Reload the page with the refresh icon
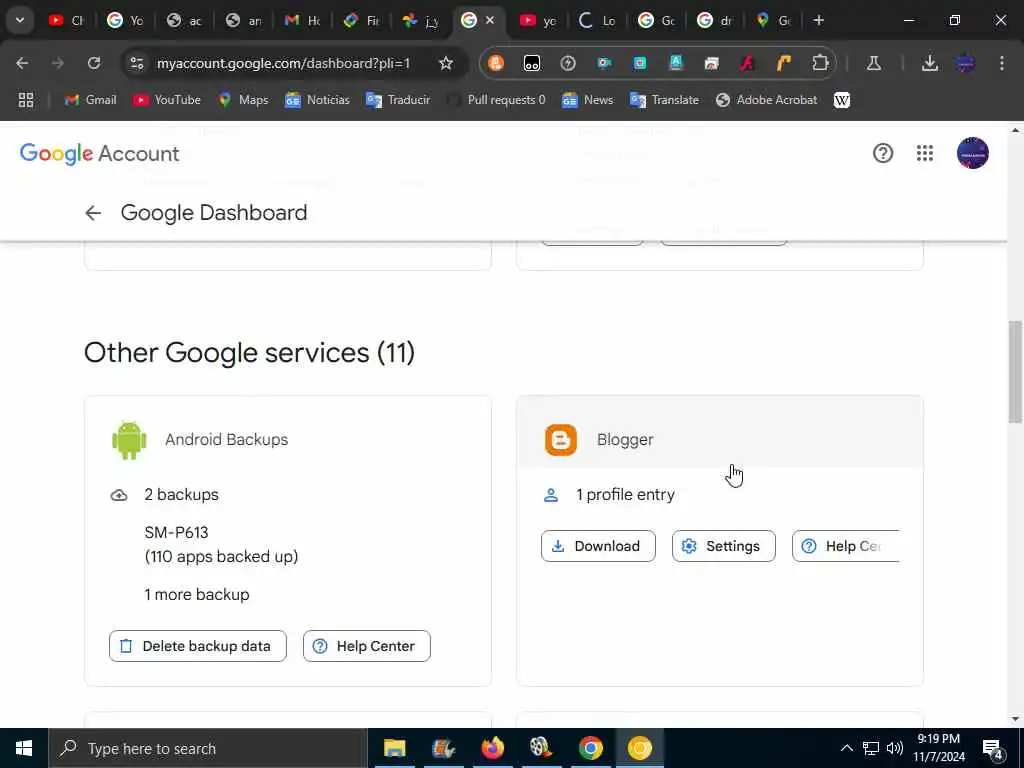Image resolution: width=1024 pixels, height=768 pixels. [x=94, y=63]
